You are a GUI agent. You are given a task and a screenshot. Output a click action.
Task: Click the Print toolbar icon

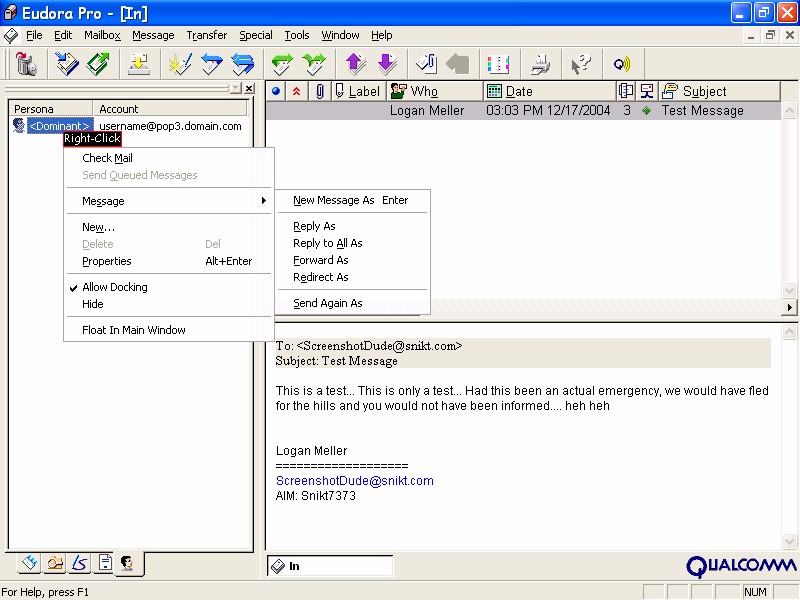click(x=540, y=64)
